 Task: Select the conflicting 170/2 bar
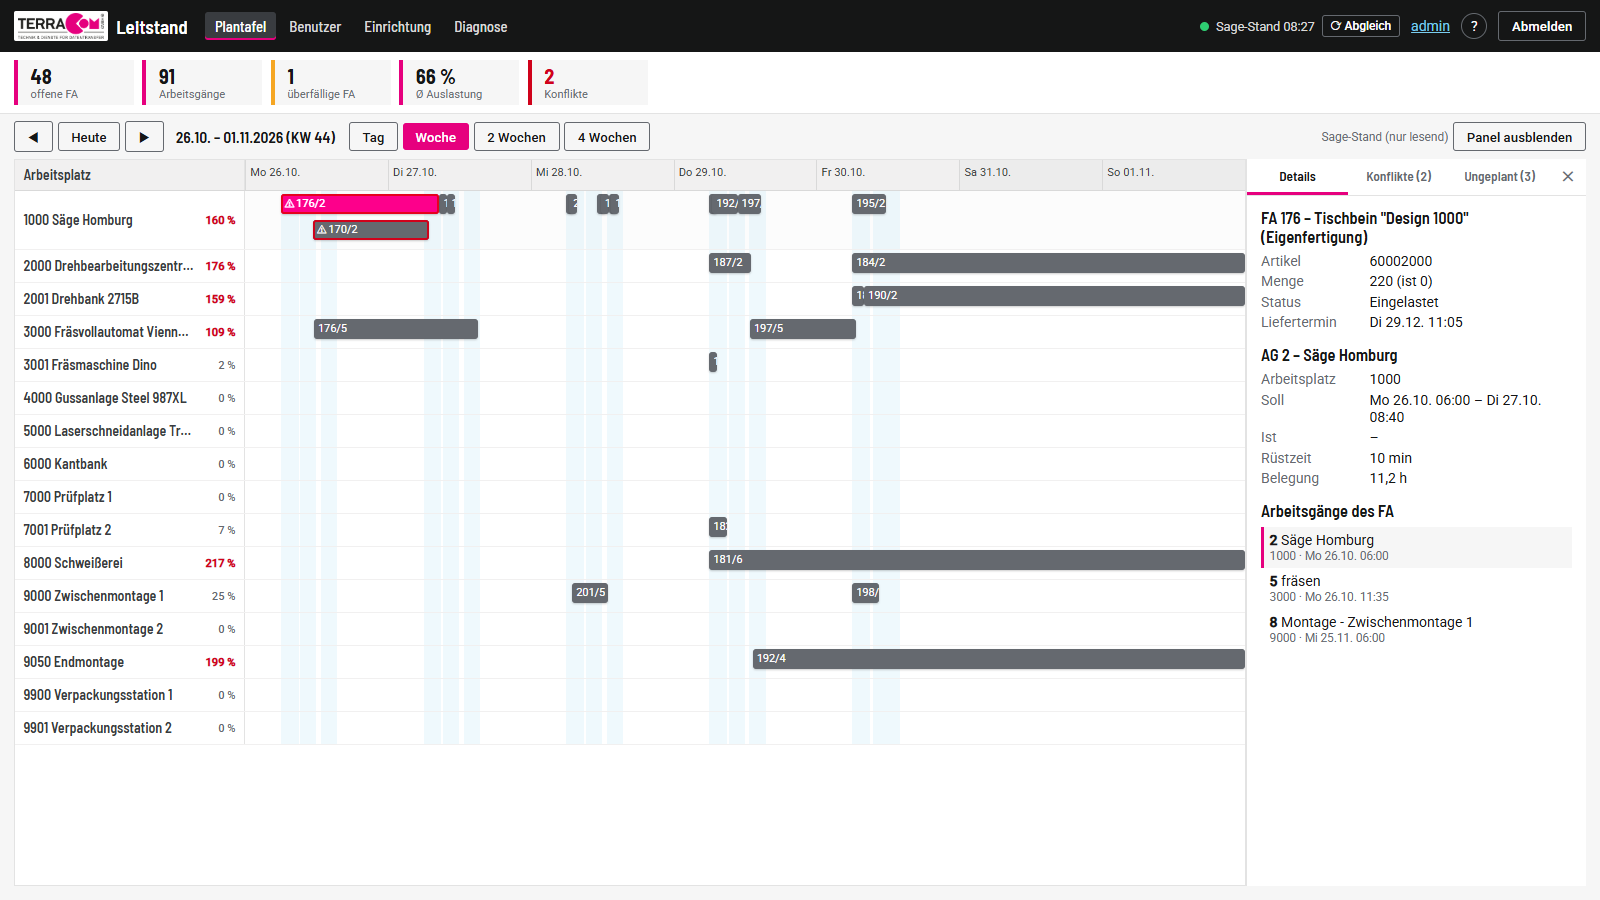pyautogui.click(x=371, y=230)
